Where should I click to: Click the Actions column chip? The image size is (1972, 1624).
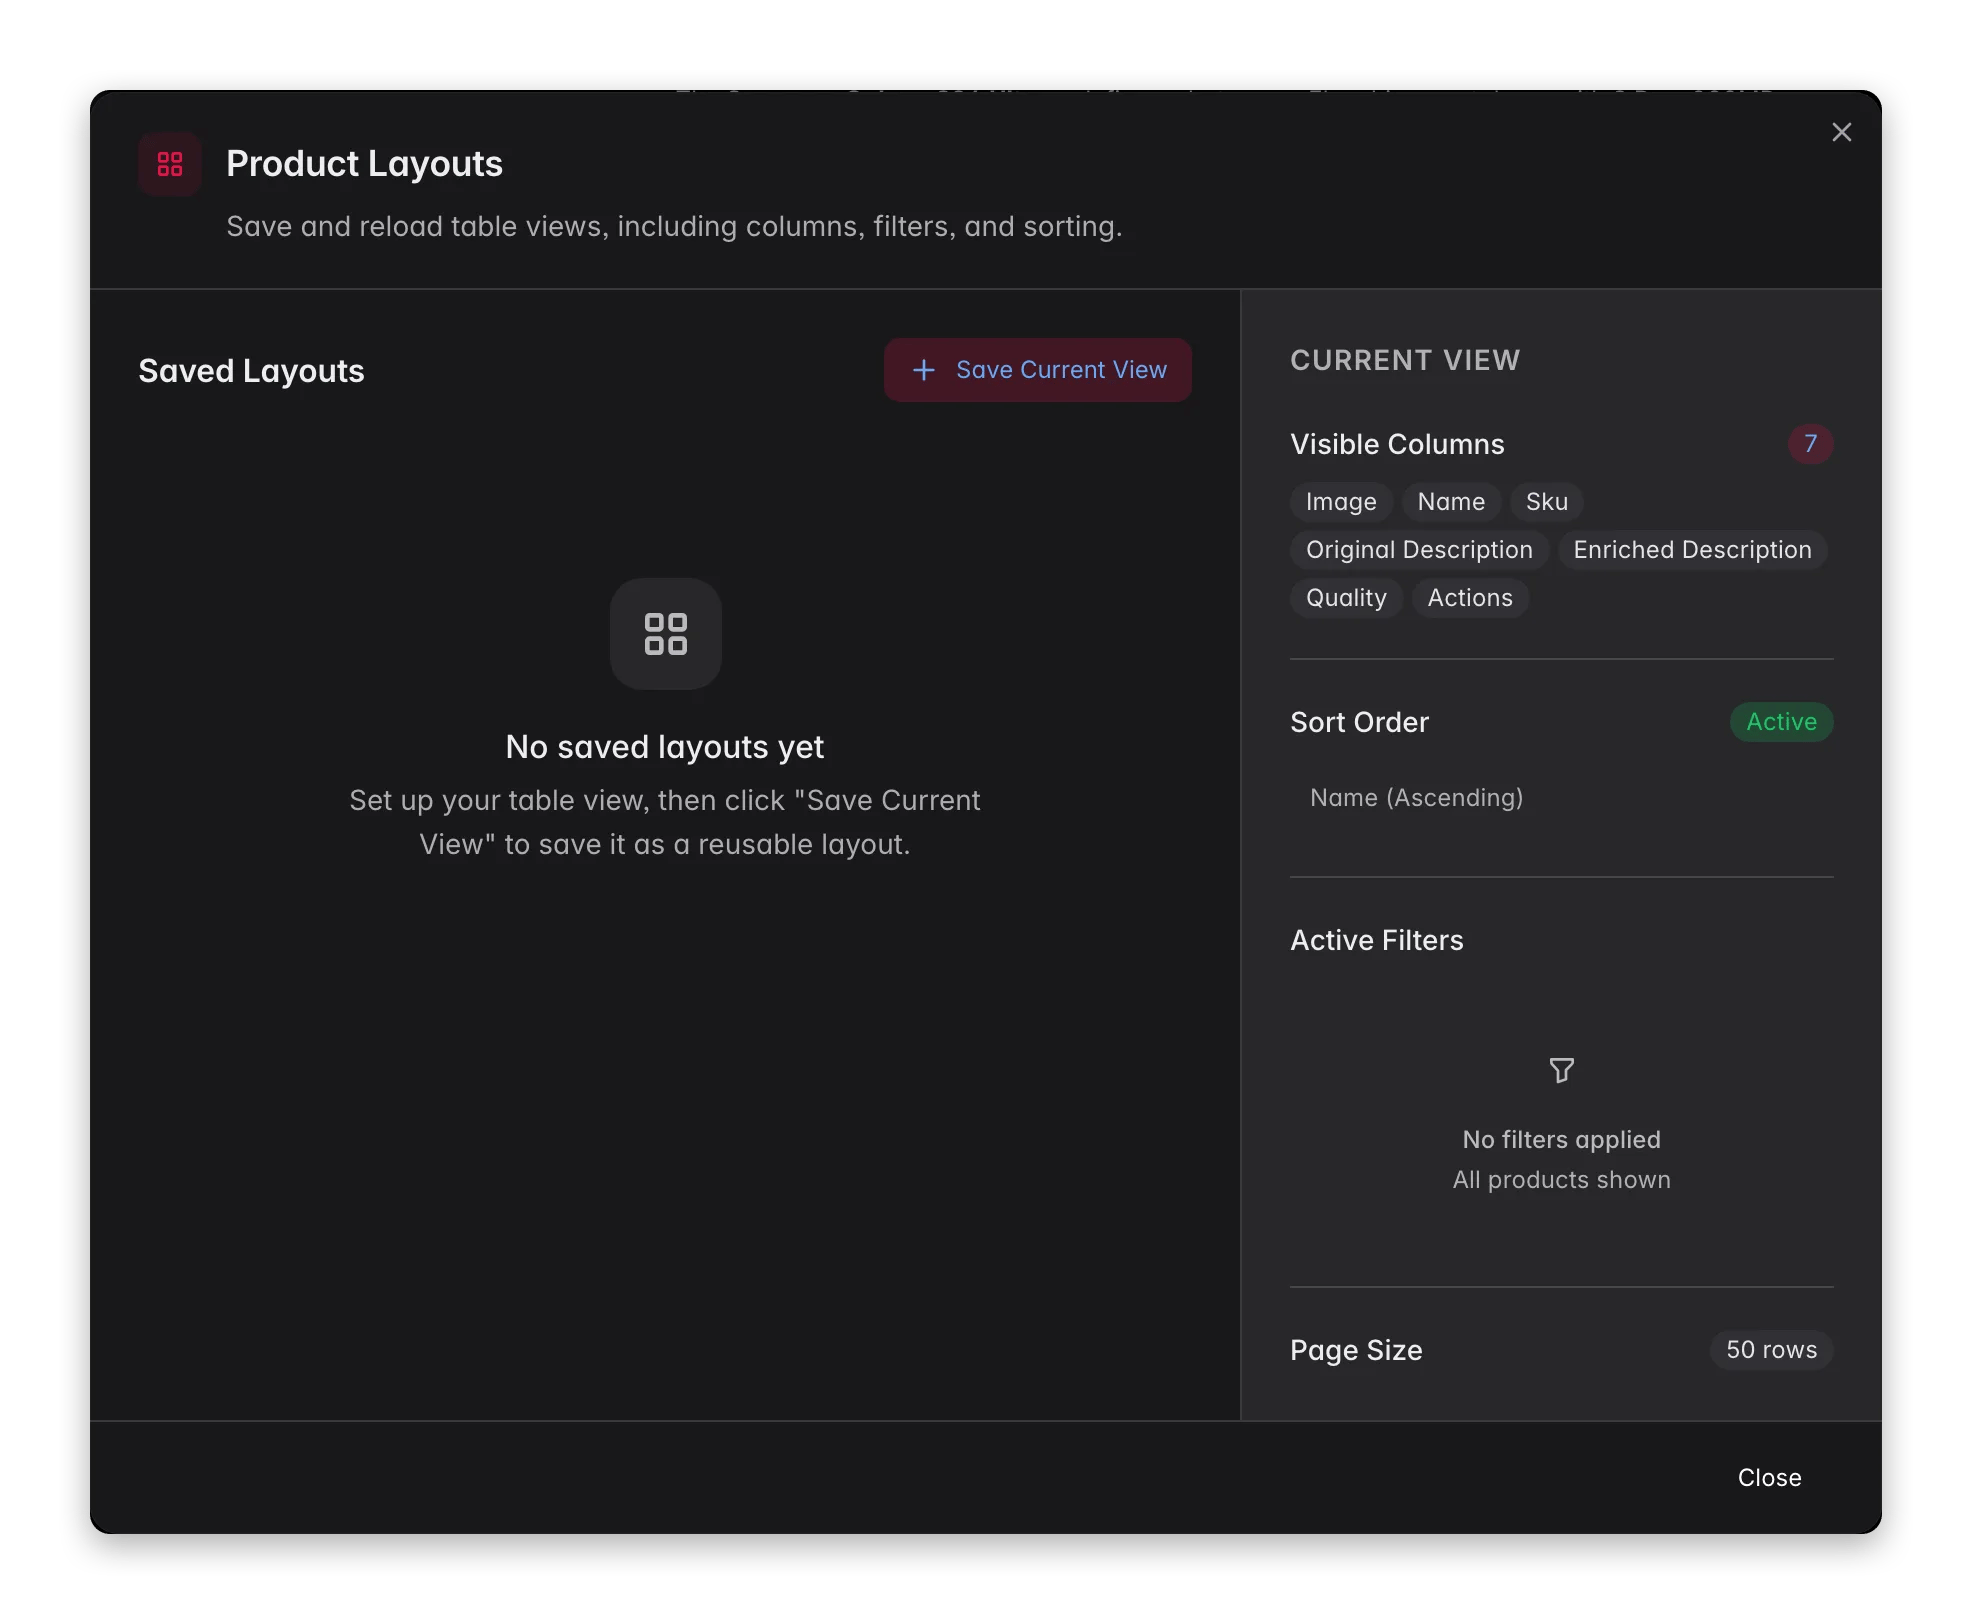point(1470,598)
